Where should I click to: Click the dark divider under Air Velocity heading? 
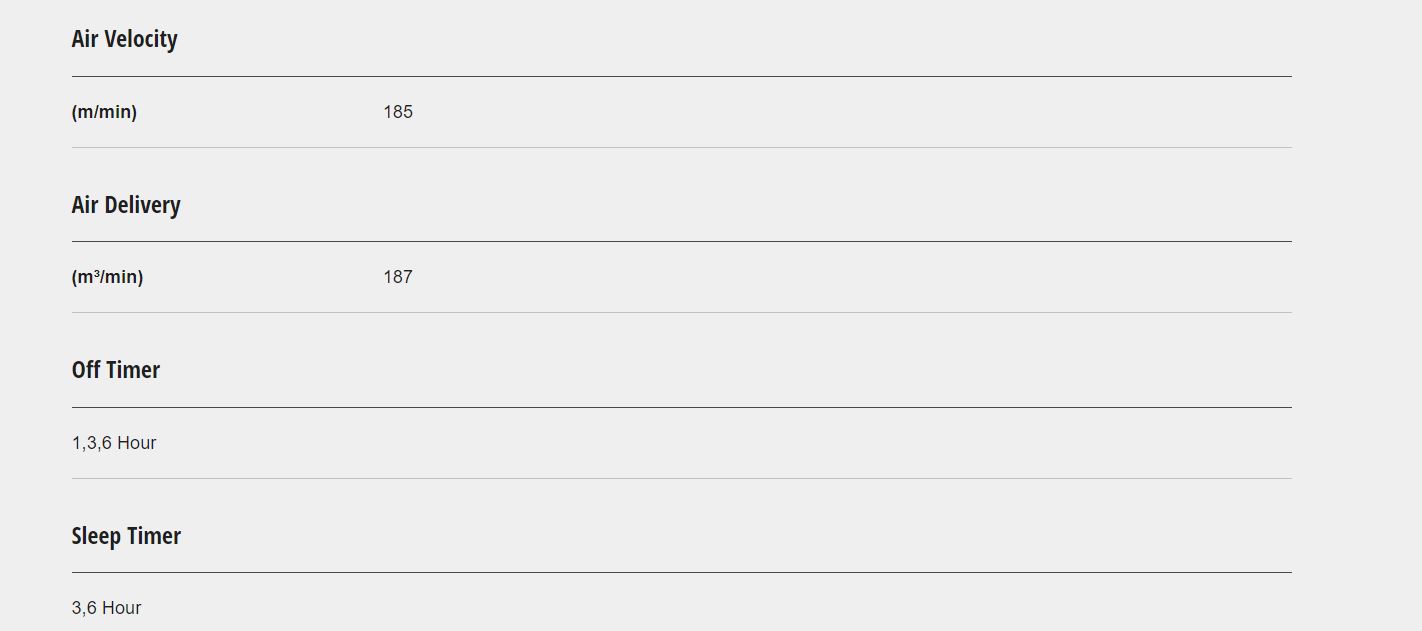pyautogui.click(x=682, y=76)
